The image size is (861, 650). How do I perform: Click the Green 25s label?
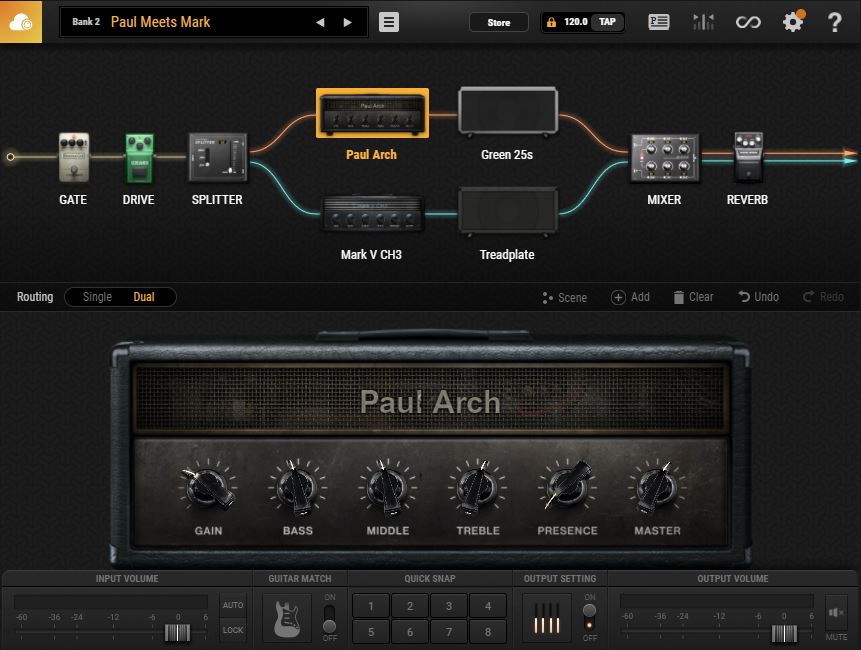point(507,155)
